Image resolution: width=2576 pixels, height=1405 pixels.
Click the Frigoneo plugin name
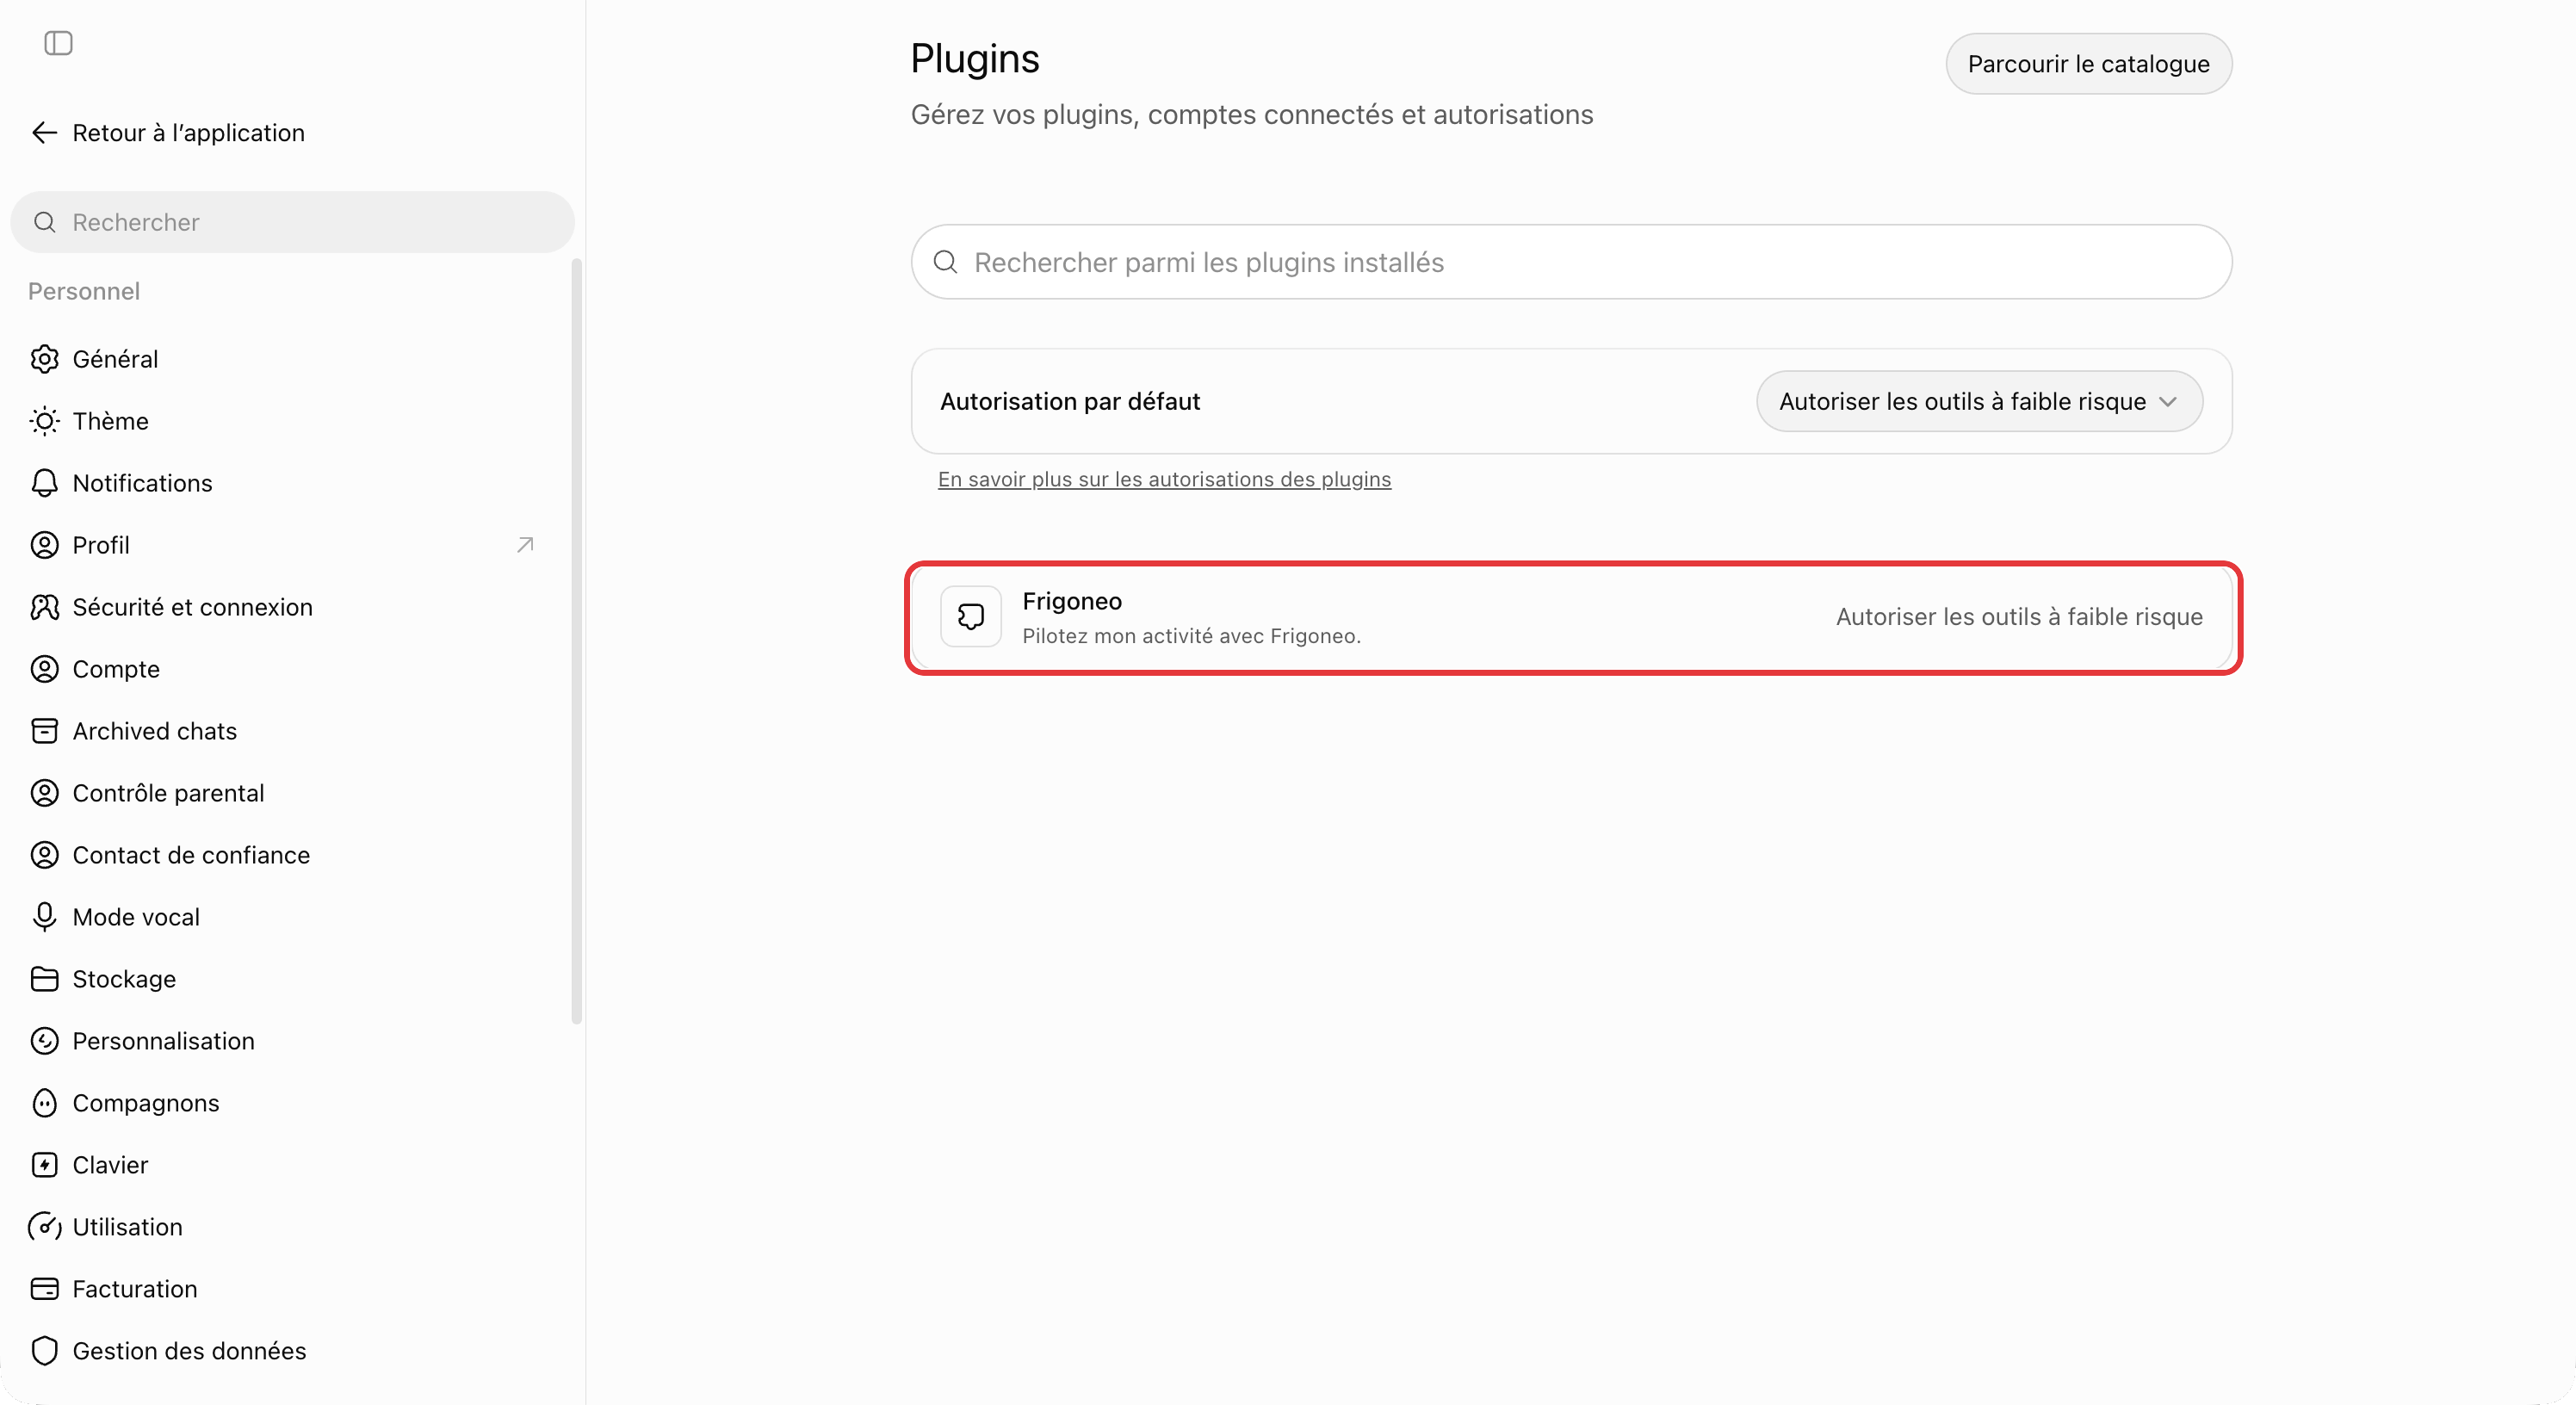[x=1071, y=601]
